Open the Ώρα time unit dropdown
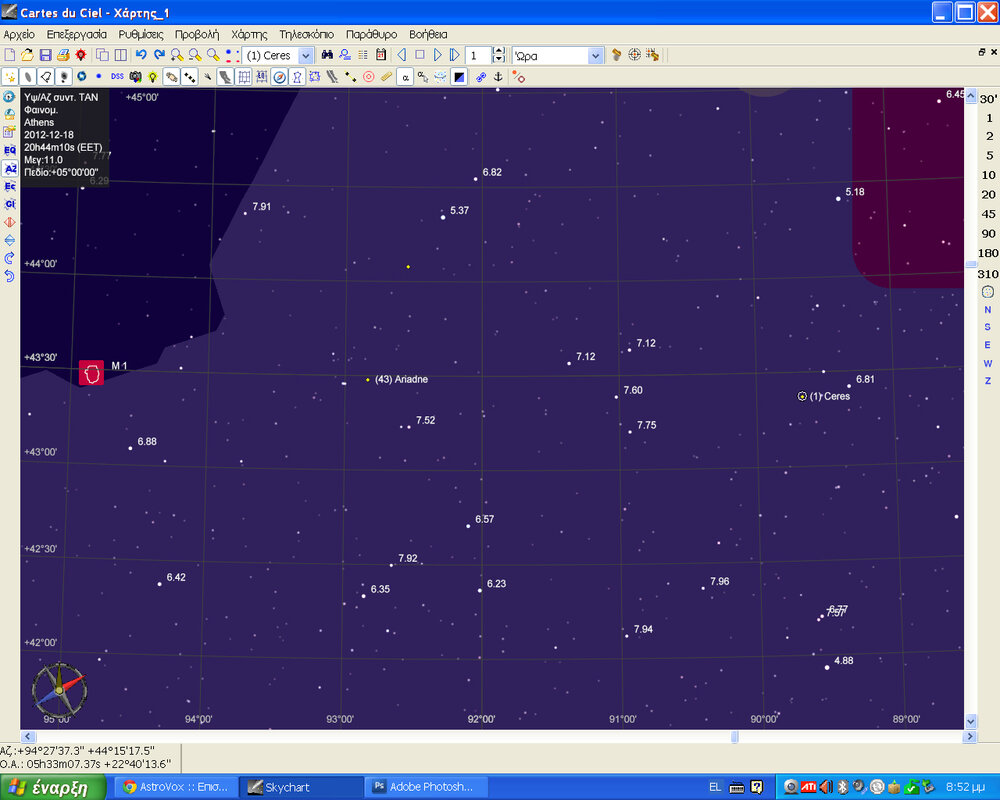Screen dimensions: 1000x800 (596, 55)
